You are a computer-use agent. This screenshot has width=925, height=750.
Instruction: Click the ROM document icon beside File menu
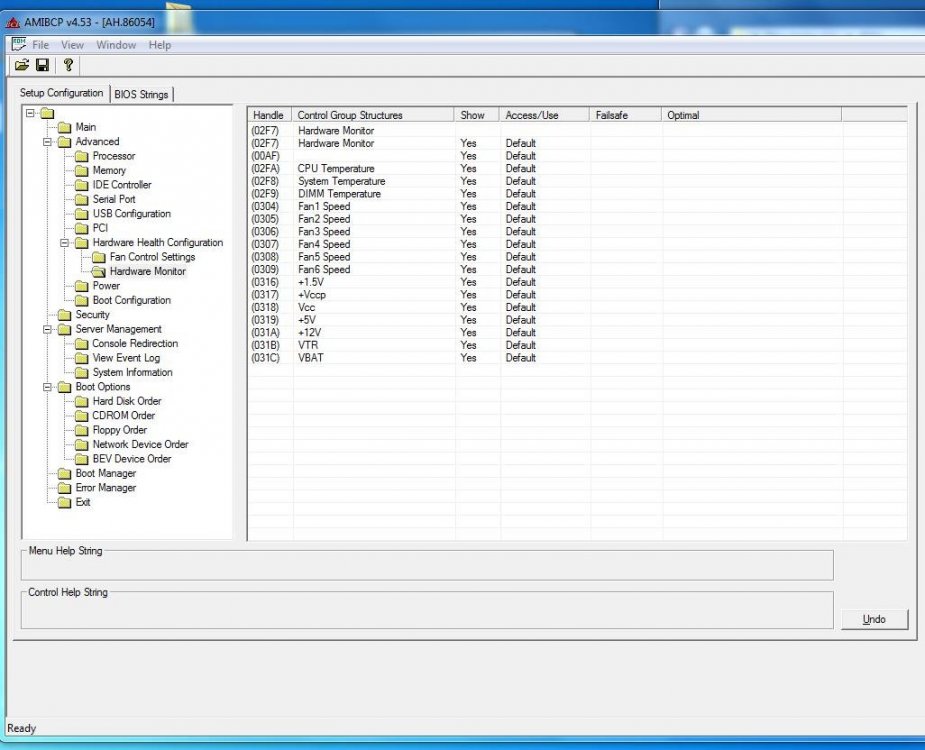pos(19,44)
